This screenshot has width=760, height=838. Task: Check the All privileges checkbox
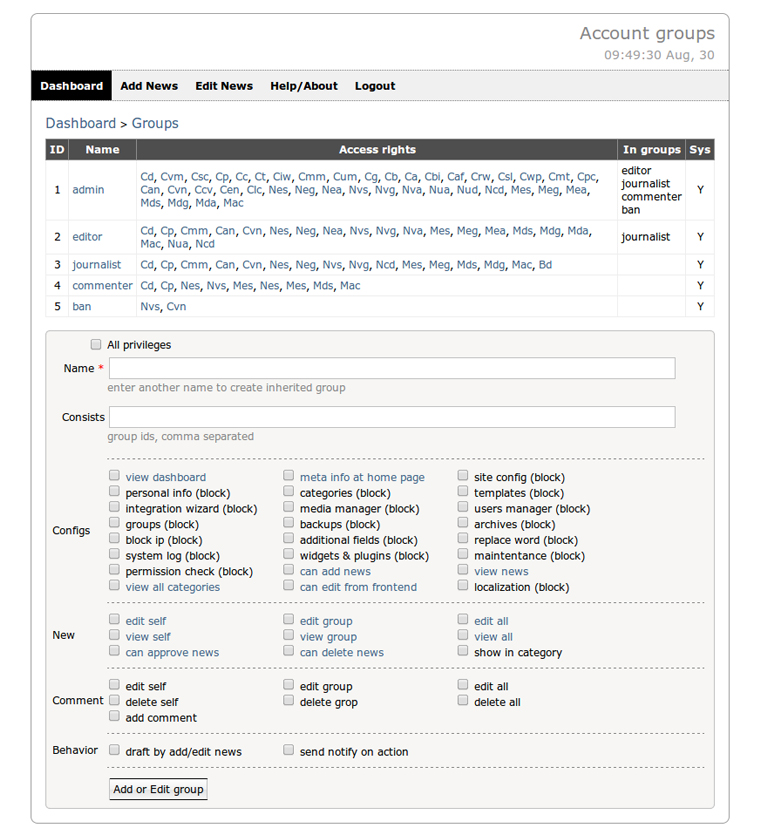coord(96,345)
